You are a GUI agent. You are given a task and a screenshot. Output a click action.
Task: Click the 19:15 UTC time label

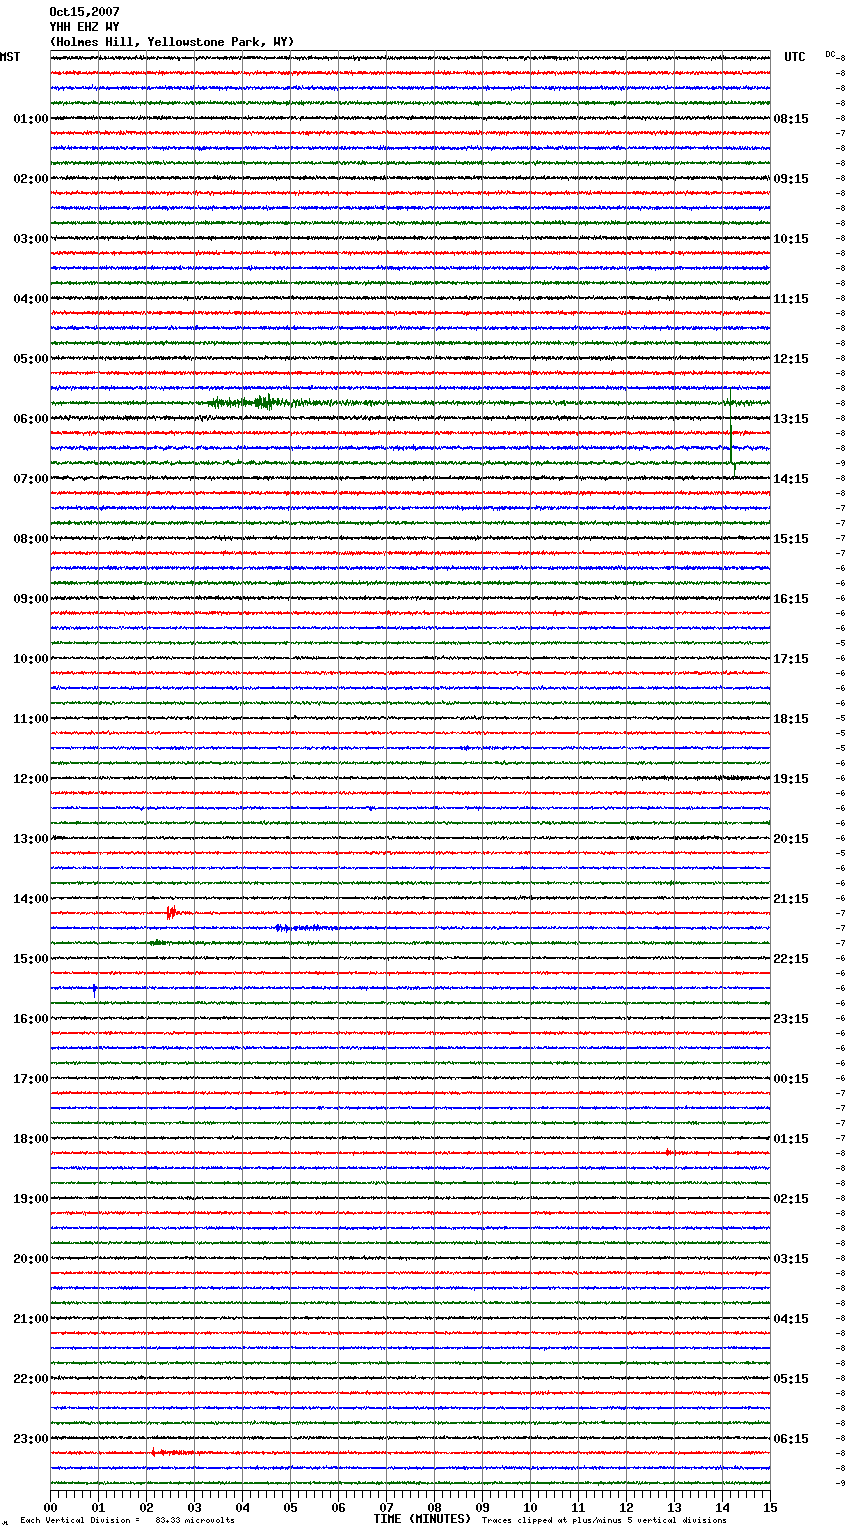[x=791, y=779]
